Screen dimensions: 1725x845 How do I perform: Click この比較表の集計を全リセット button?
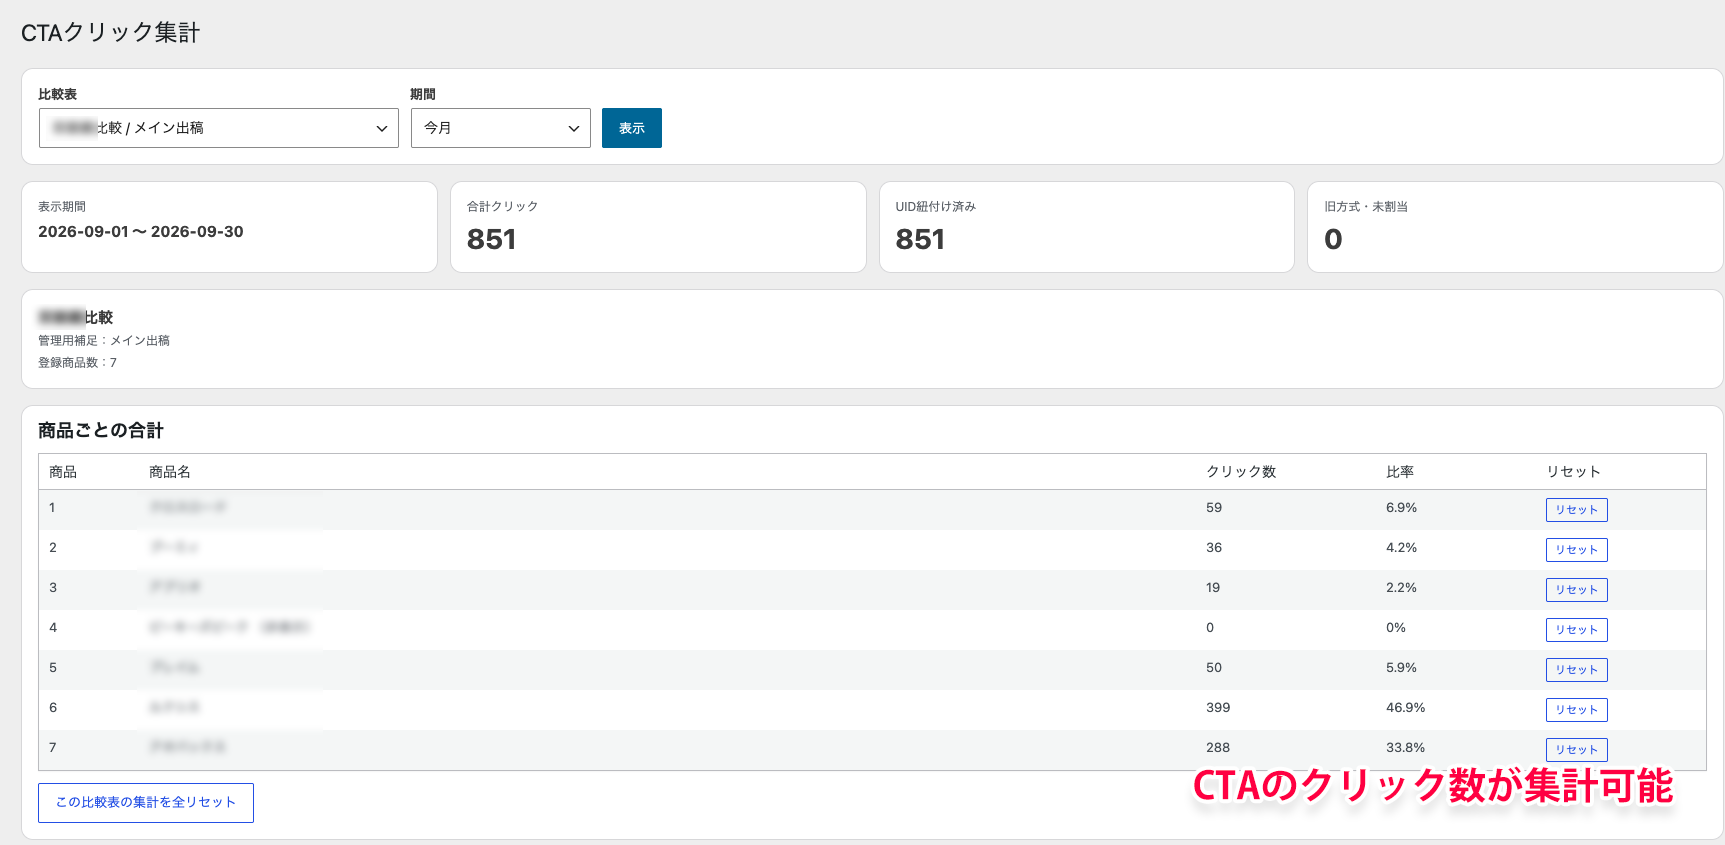pyautogui.click(x=146, y=803)
